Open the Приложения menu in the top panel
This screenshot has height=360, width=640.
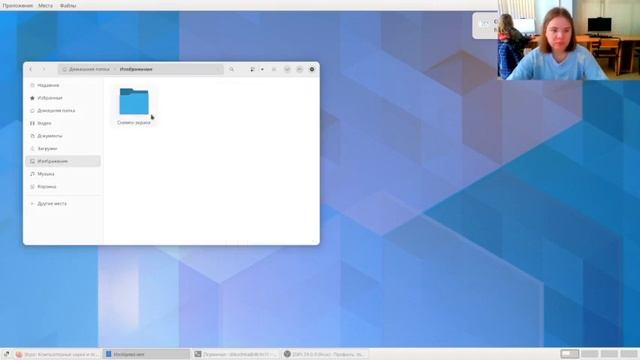click(x=18, y=6)
